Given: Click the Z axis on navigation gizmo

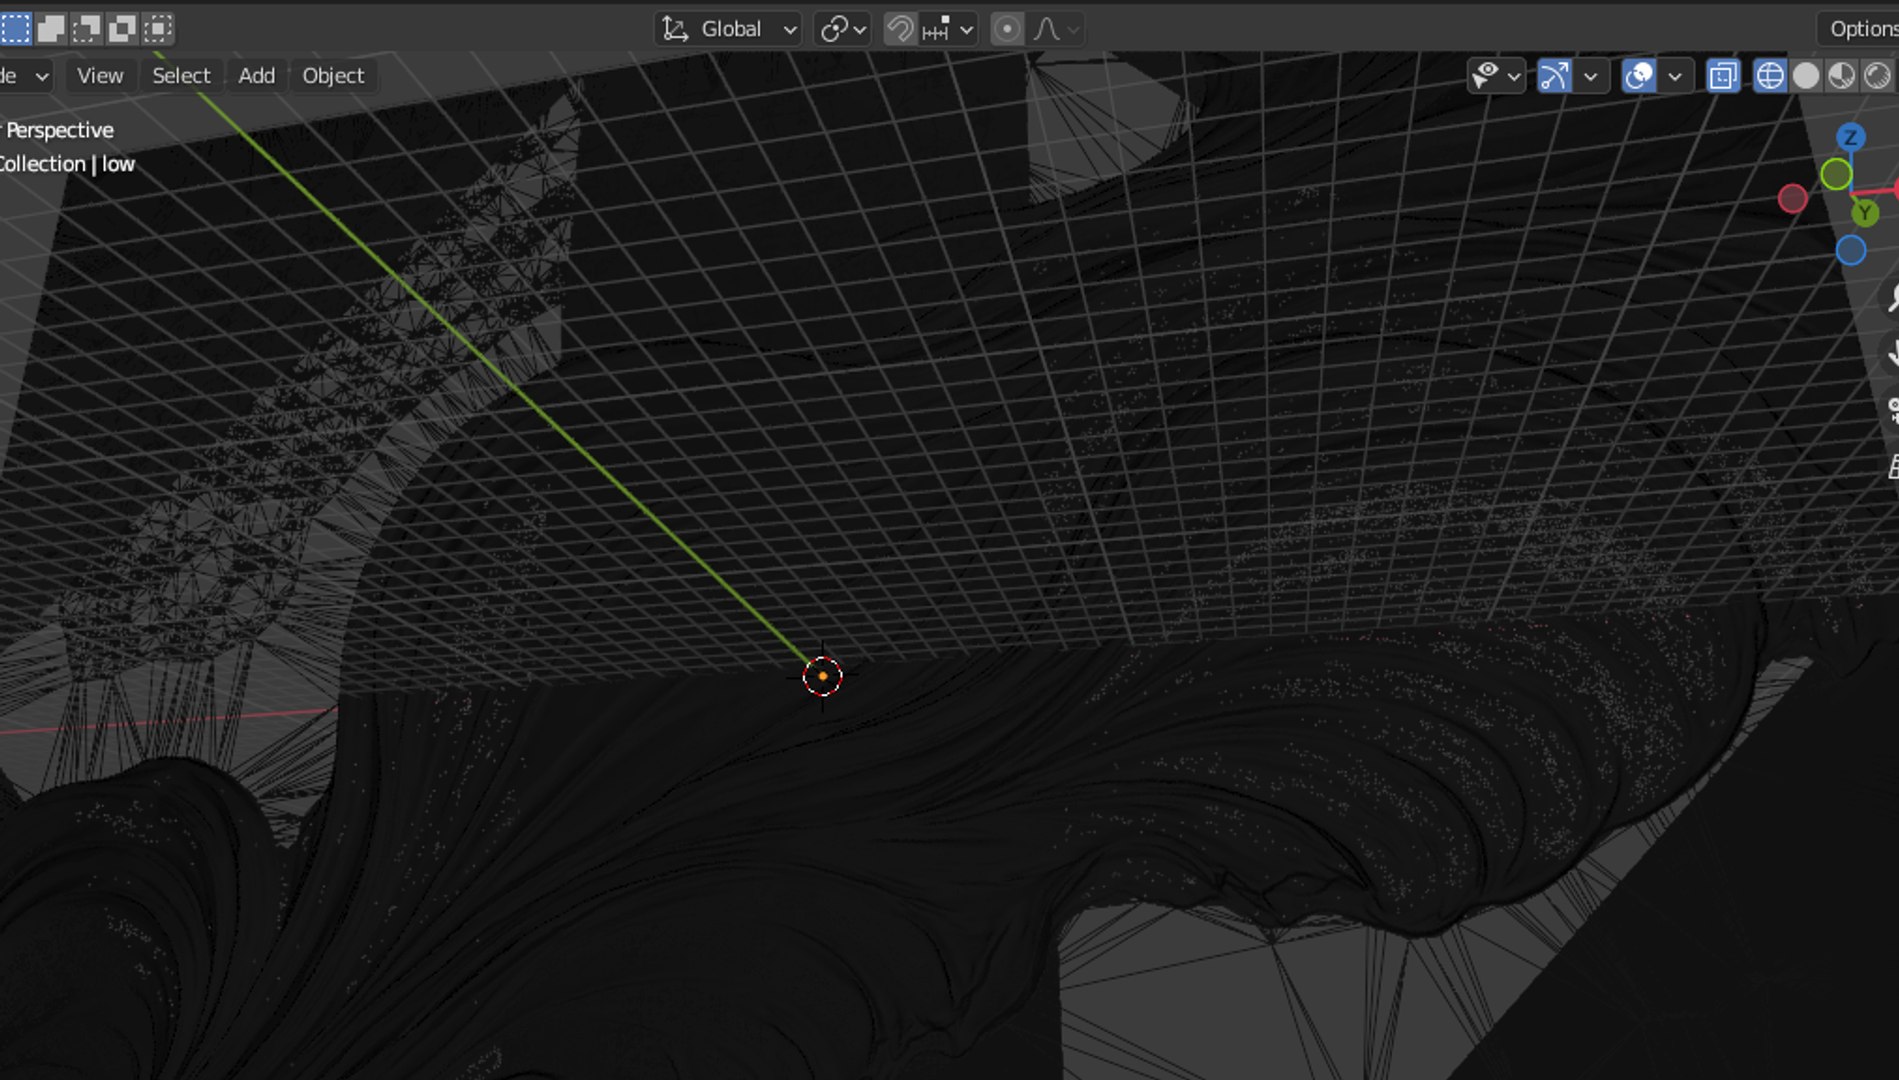Looking at the screenshot, I should click(1851, 137).
